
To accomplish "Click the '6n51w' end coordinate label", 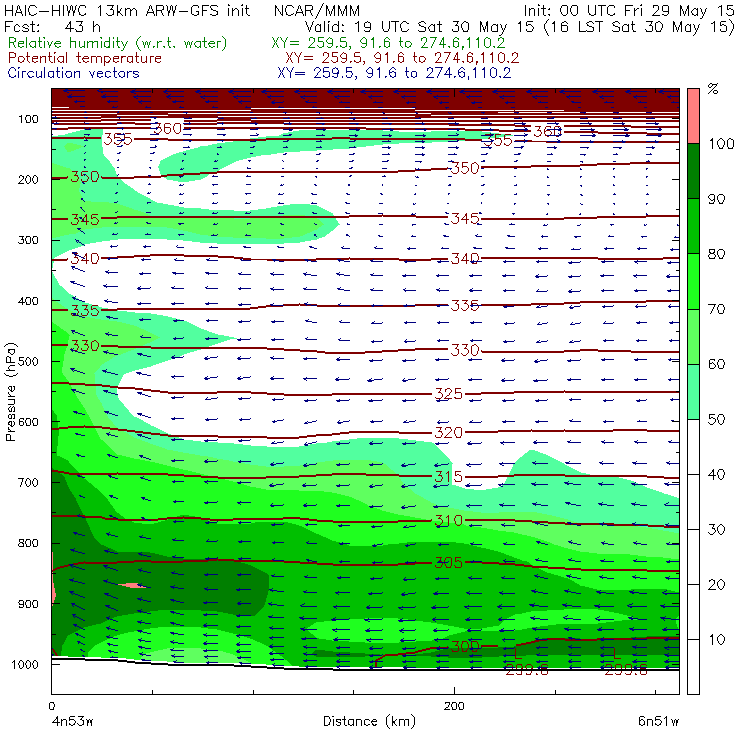I will [x=658, y=721].
